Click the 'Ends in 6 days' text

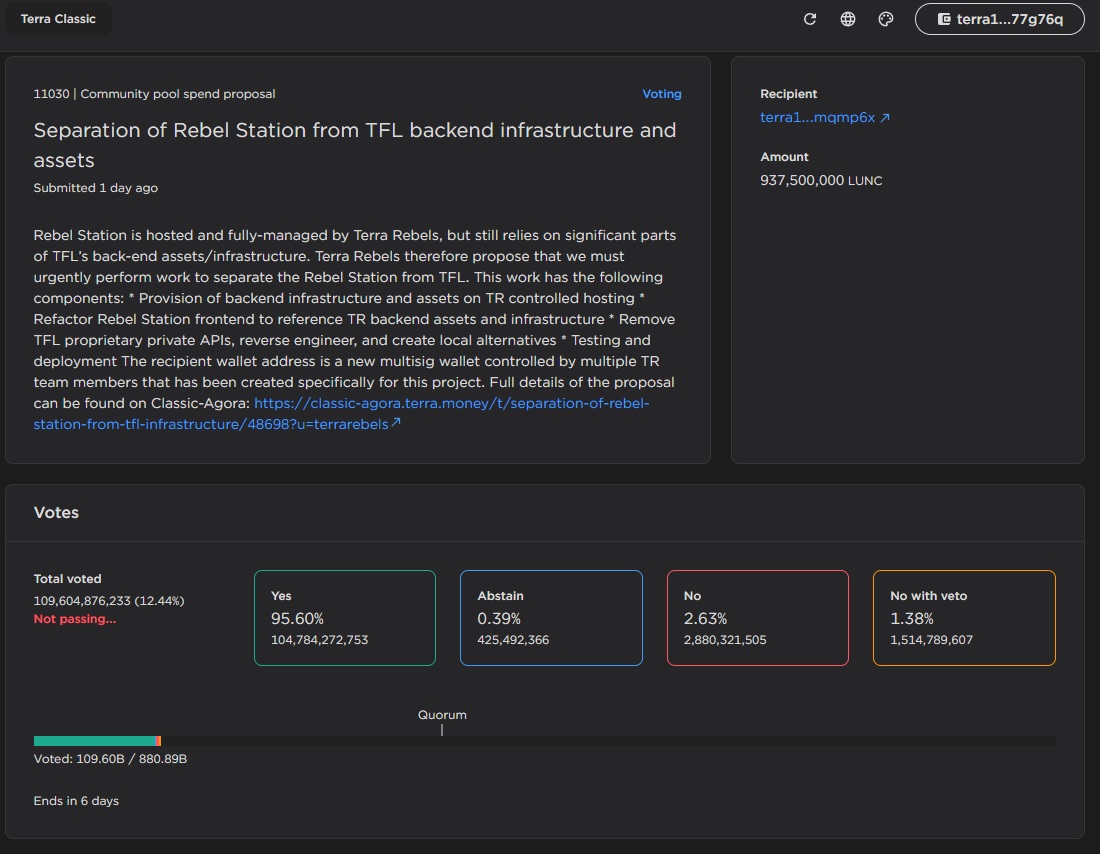click(76, 801)
